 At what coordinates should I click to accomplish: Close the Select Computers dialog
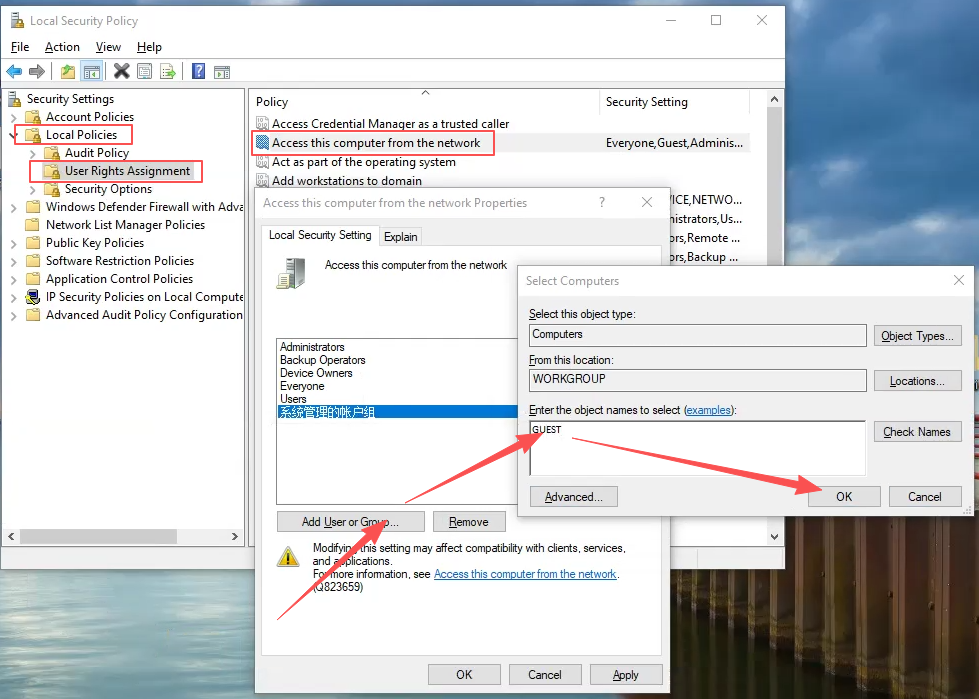tap(959, 280)
